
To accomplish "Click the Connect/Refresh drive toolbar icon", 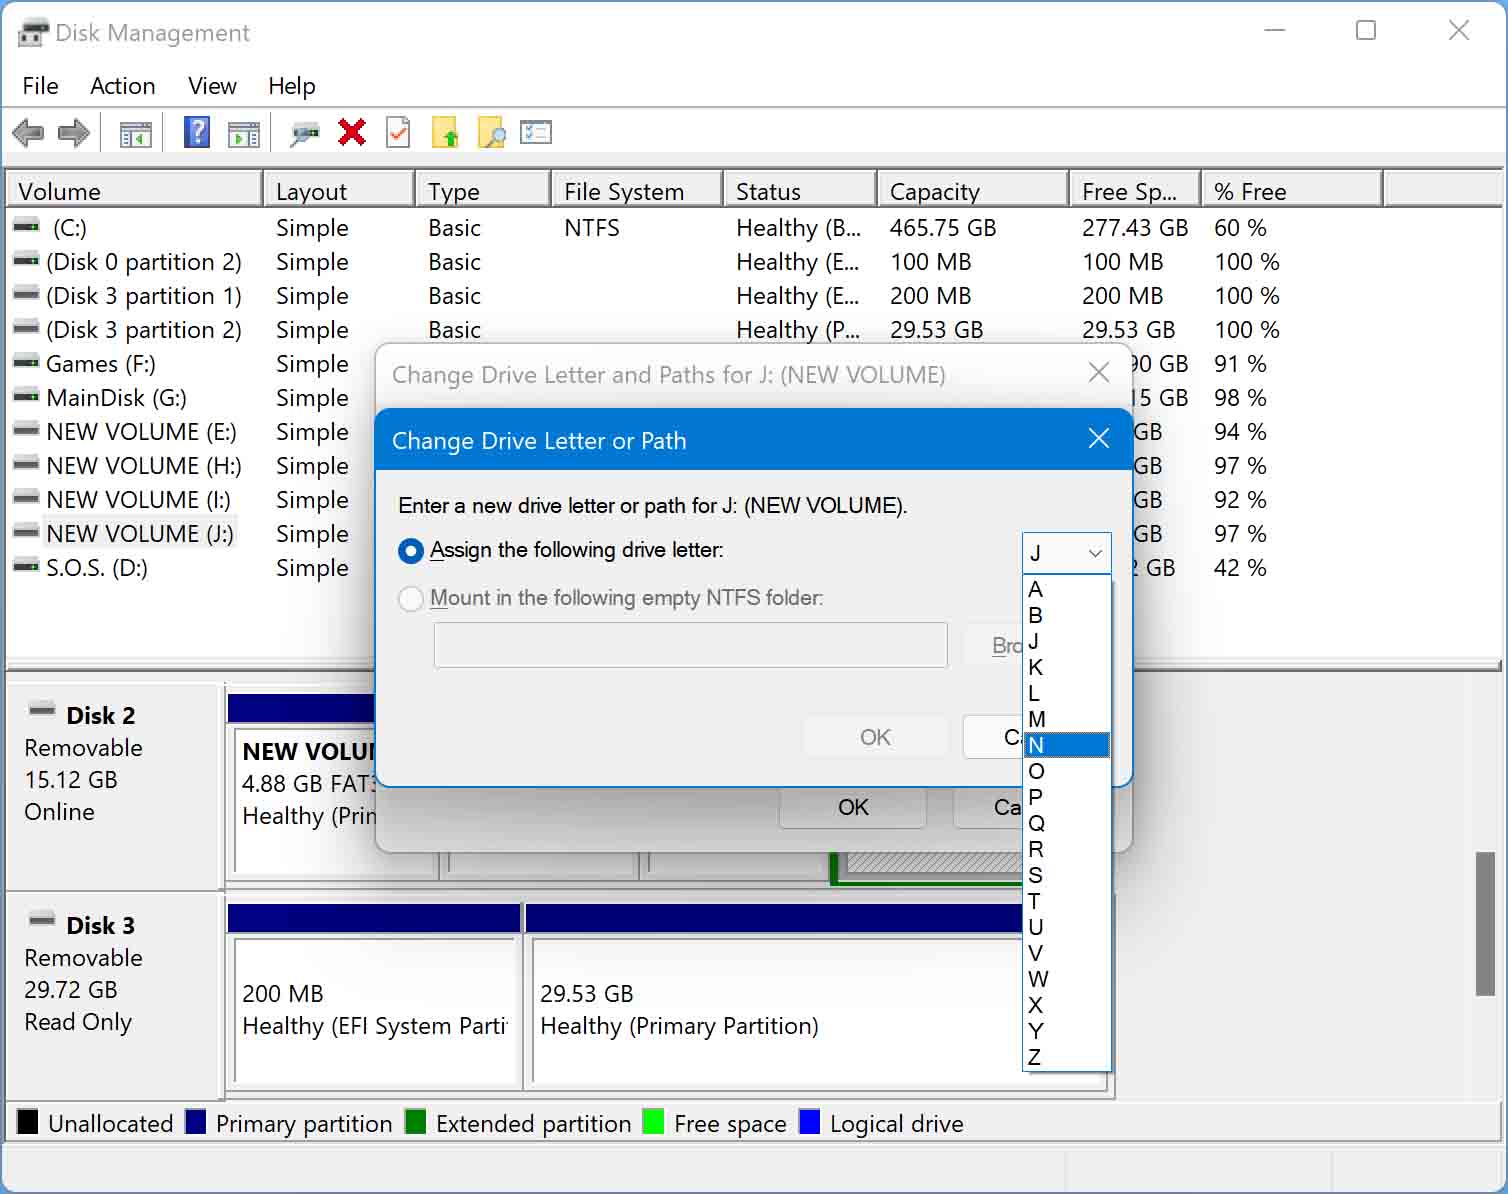I will (x=304, y=133).
